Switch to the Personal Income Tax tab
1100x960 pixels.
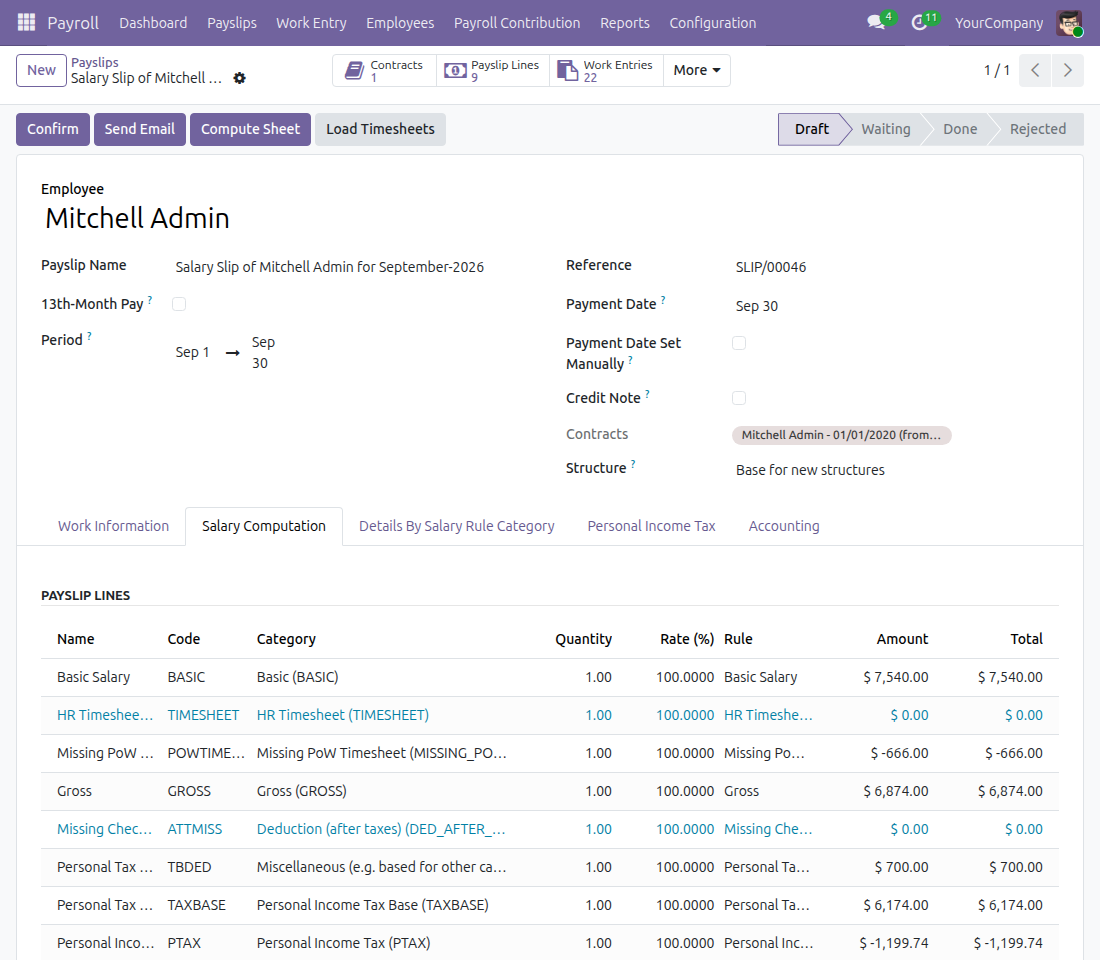pyautogui.click(x=651, y=526)
